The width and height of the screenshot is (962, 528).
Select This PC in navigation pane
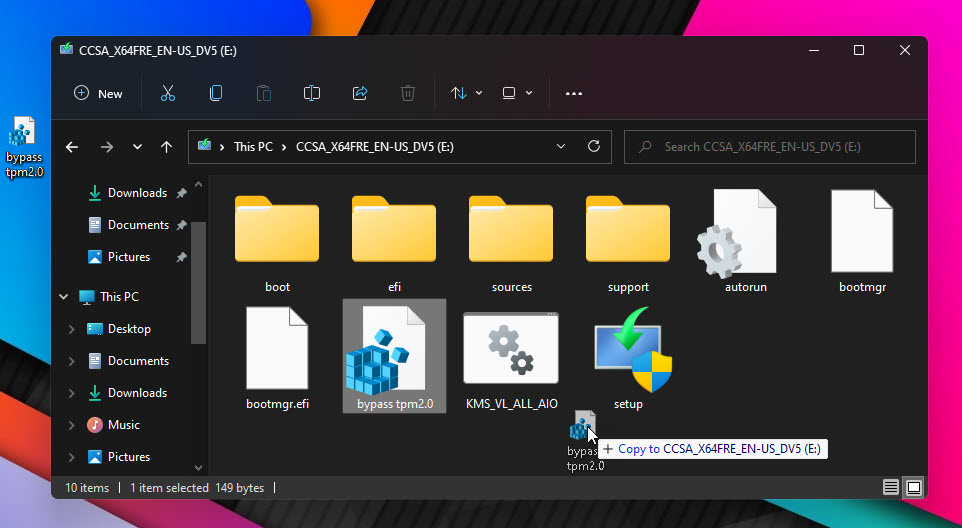click(109, 297)
